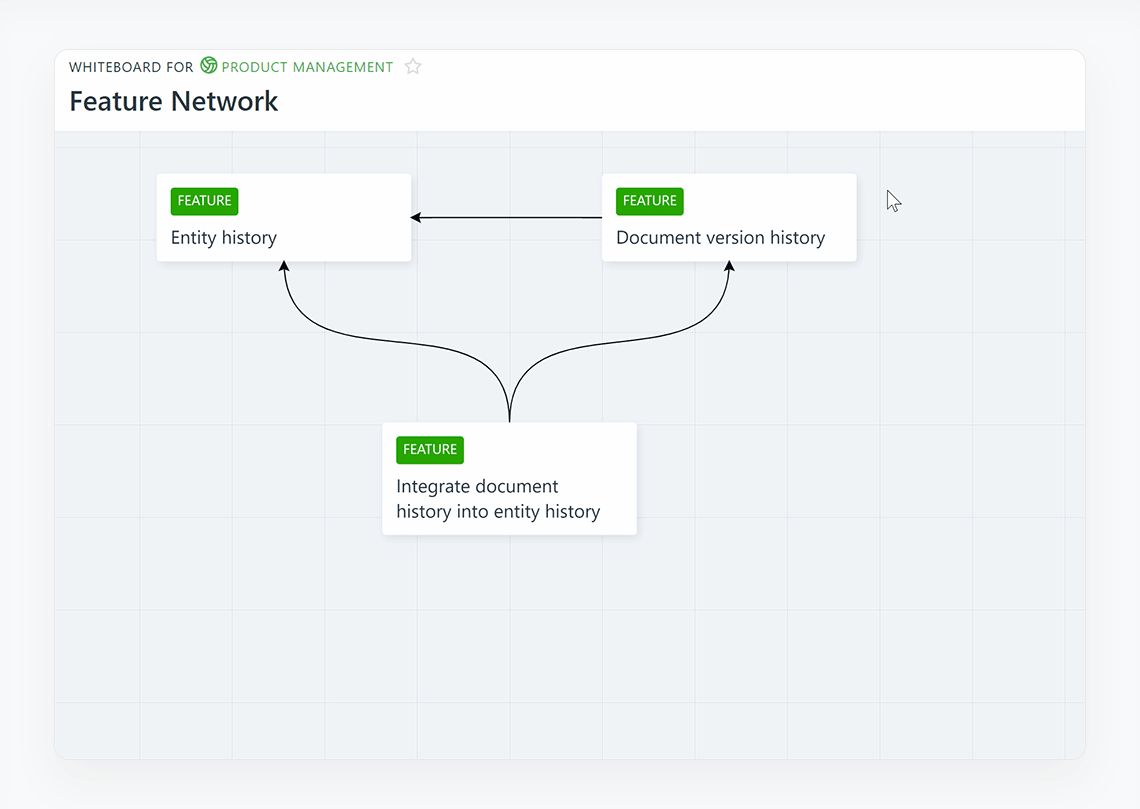Star the Feature Network whiteboard as favorite
Viewport: 1140px width, 809px height.
tap(413, 67)
